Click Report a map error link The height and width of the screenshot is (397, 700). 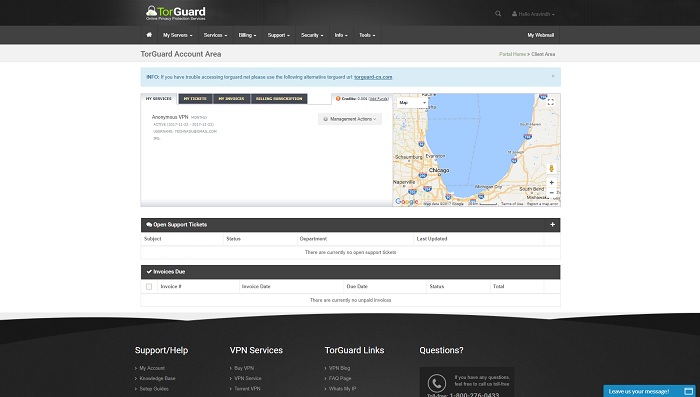click(x=542, y=204)
